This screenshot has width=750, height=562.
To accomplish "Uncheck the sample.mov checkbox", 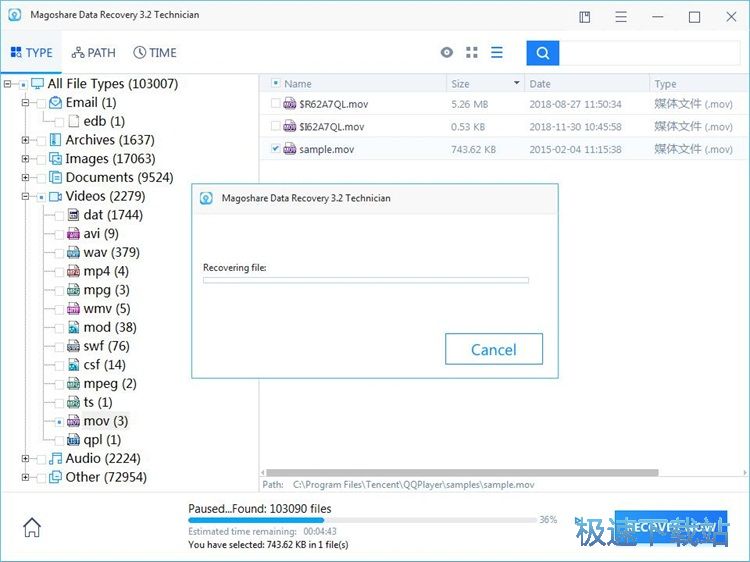I will pyautogui.click(x=275, y=149).
